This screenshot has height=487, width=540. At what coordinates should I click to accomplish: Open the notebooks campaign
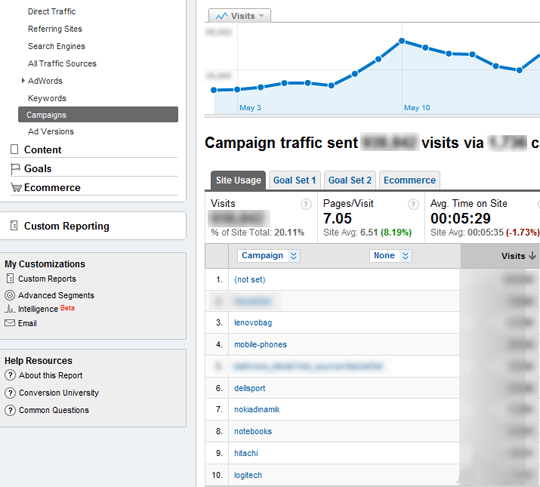(x=253, y=431)
